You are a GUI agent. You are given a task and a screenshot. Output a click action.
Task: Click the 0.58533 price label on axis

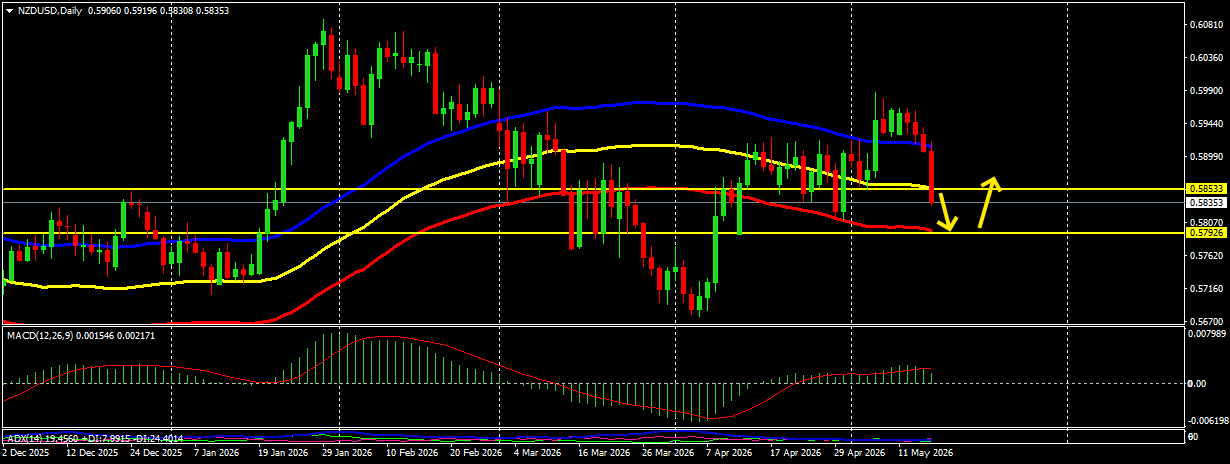(x=1202, y=188)
